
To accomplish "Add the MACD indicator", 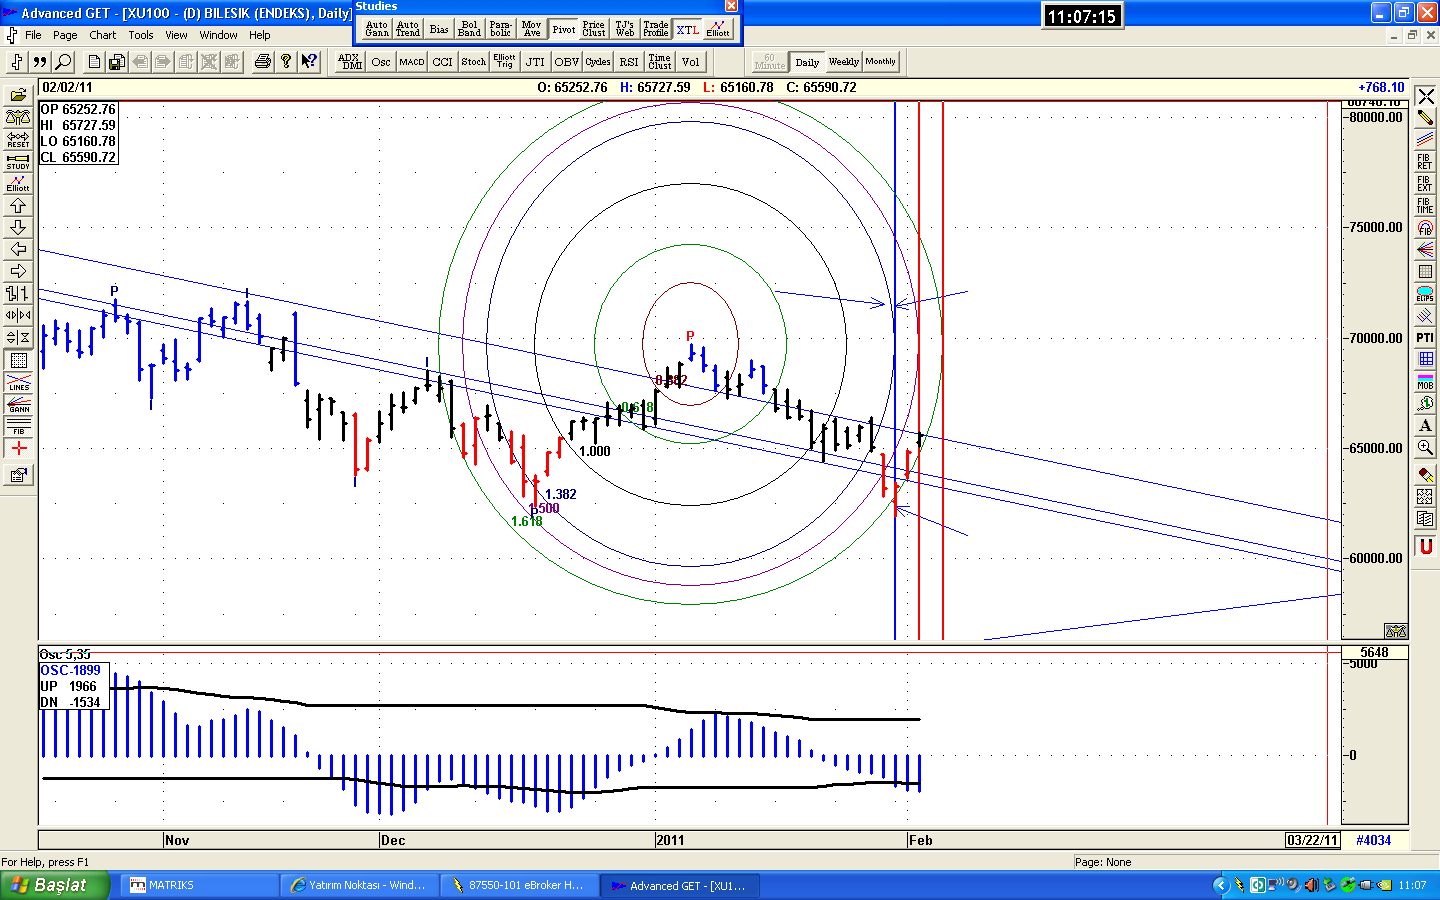I will click(x=412, y=62).
